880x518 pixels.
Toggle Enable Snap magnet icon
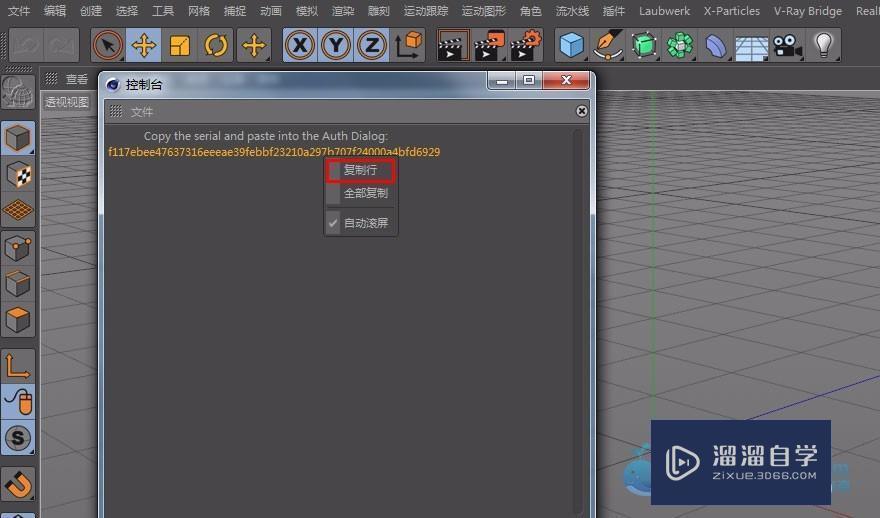(x=17, y=484)
